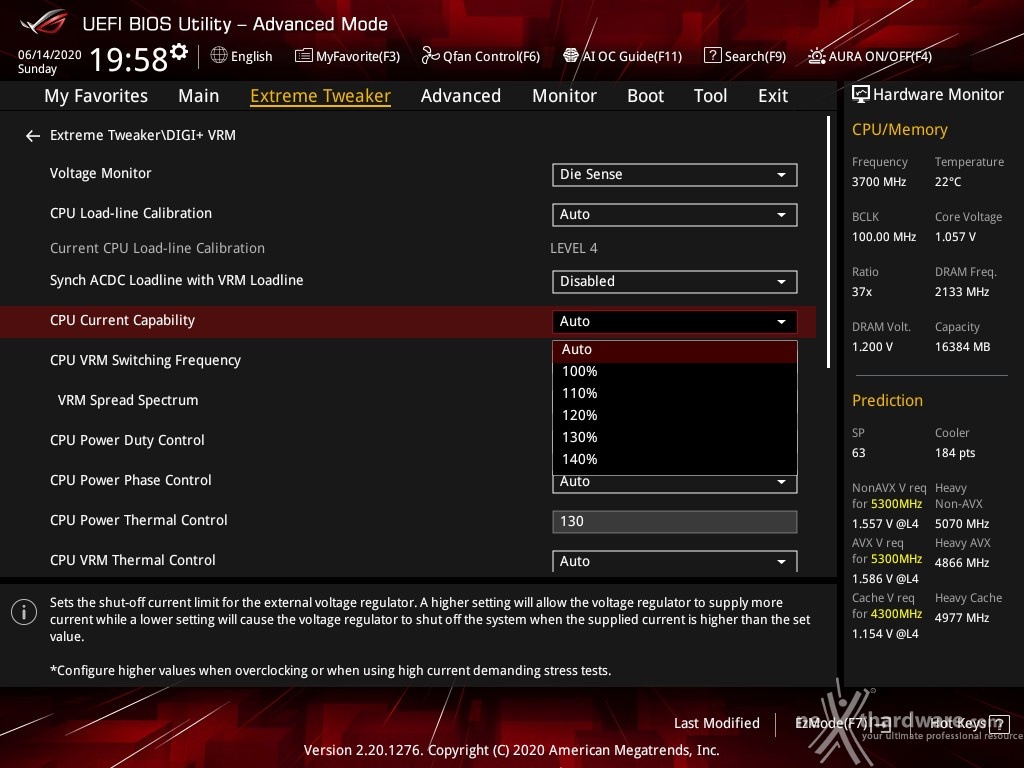Select the CPU Current Capability row label
The image size is (1024, 768).
point(123,321)
